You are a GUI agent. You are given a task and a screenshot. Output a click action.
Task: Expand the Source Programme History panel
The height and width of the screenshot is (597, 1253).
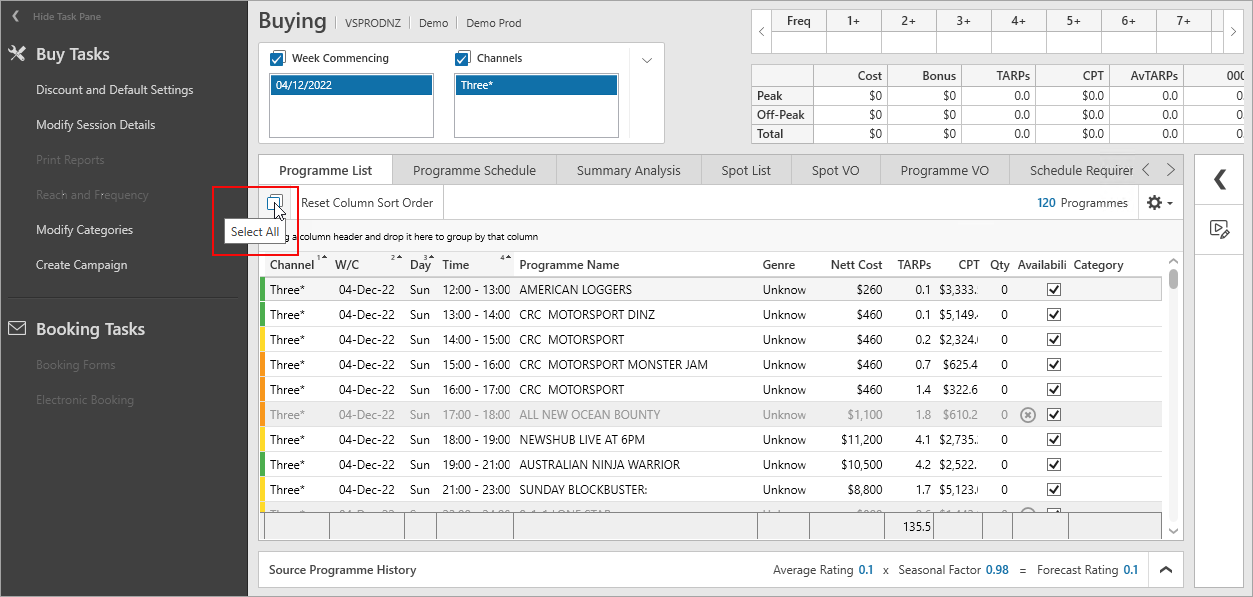pyautogui.click(x=1165, y=570)
